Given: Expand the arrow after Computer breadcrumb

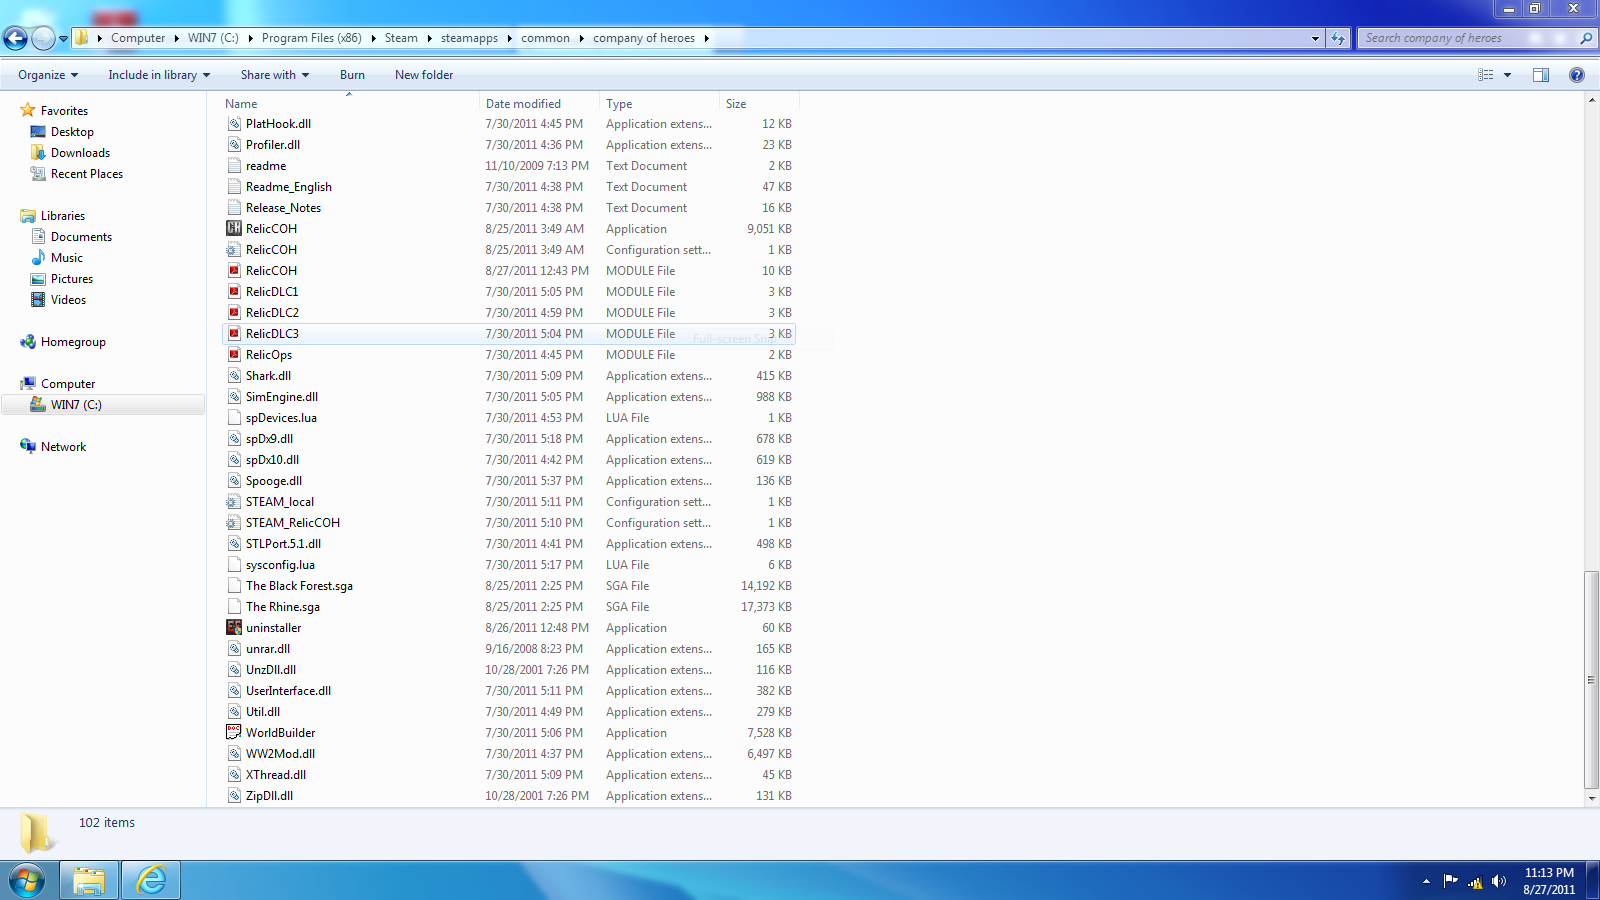Looking at the screenshot, I should tap(176, 38).
